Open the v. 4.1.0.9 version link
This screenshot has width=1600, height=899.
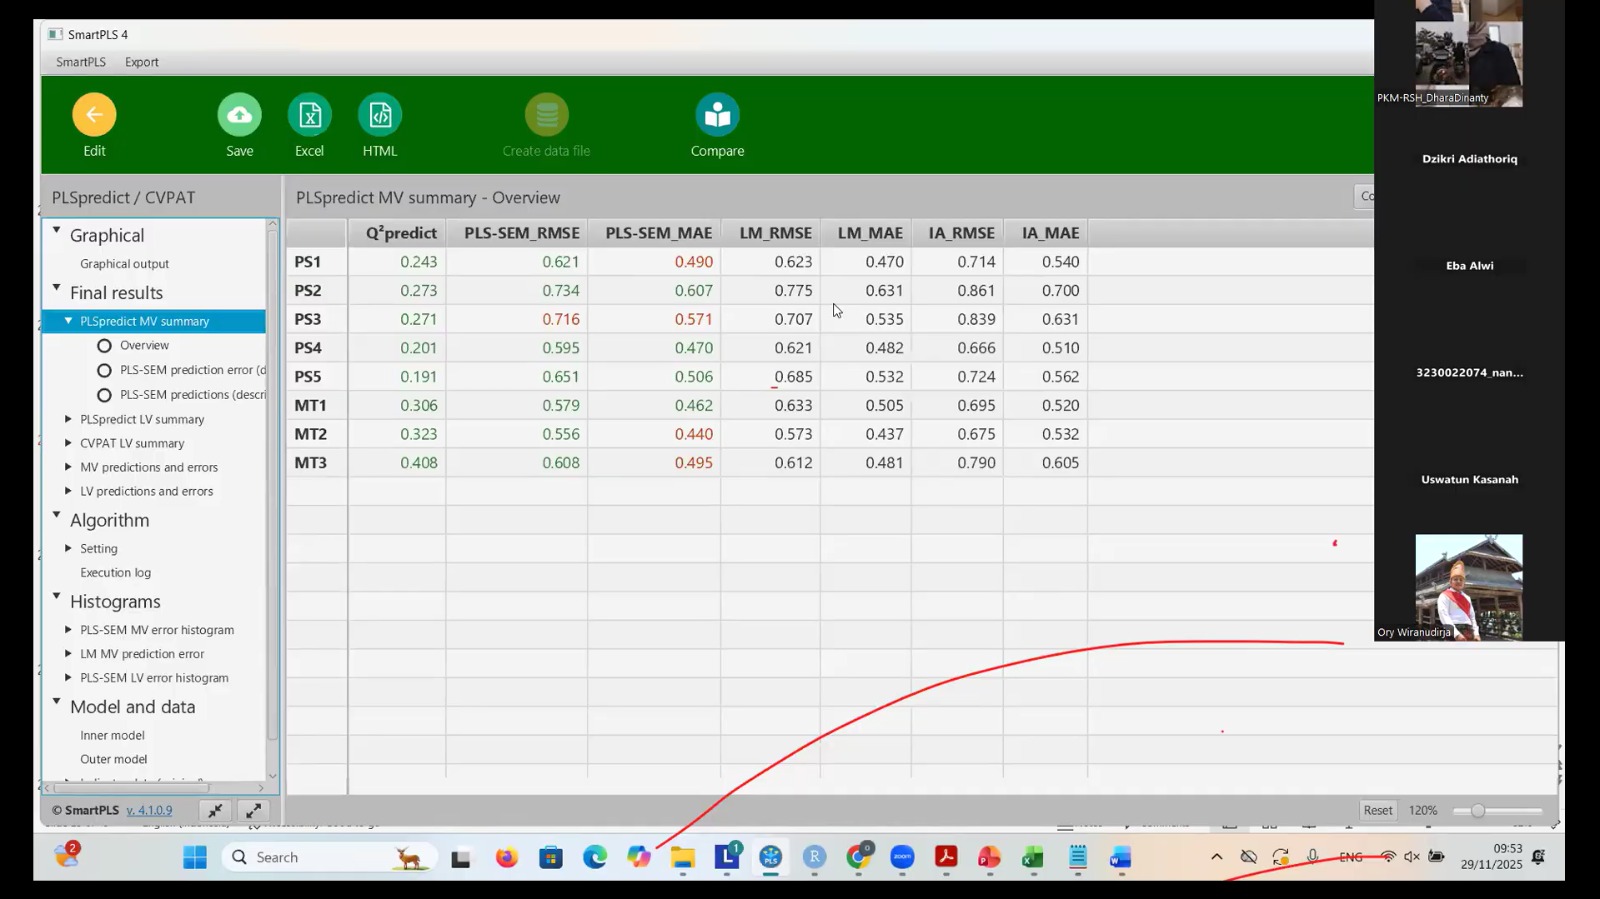pos(149,811)
